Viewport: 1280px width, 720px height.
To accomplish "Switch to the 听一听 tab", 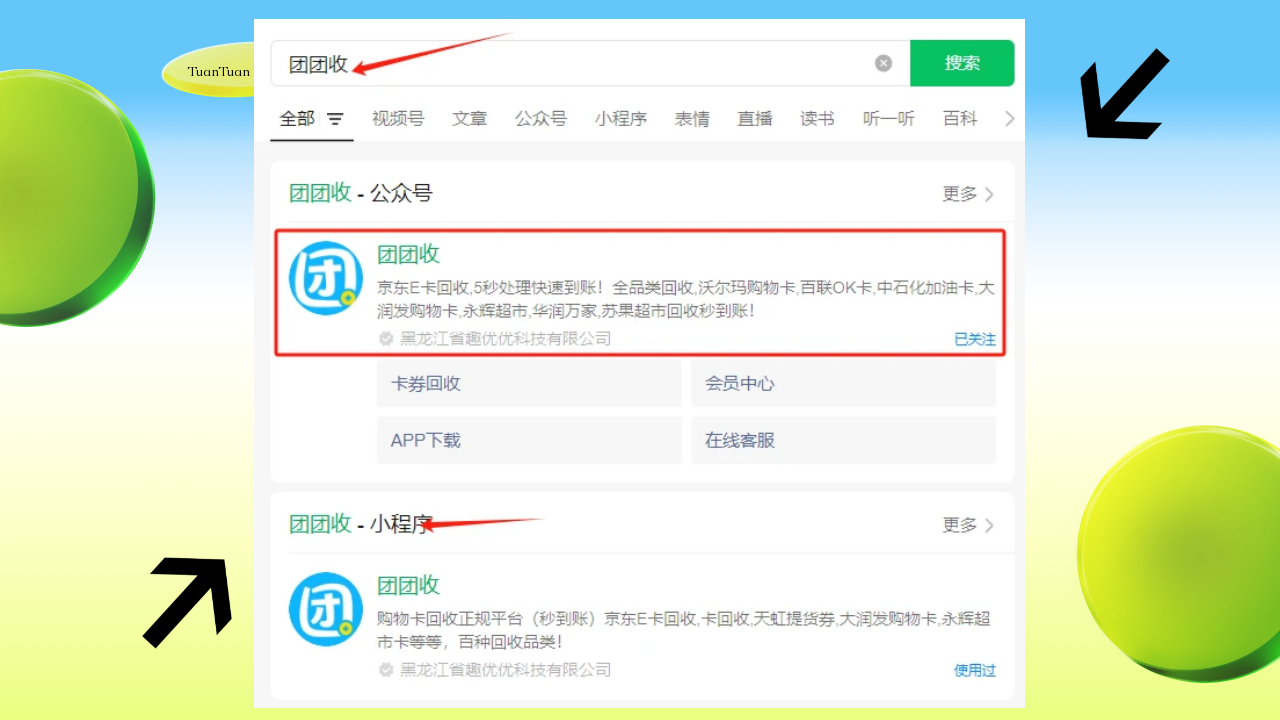I will 889,118.
